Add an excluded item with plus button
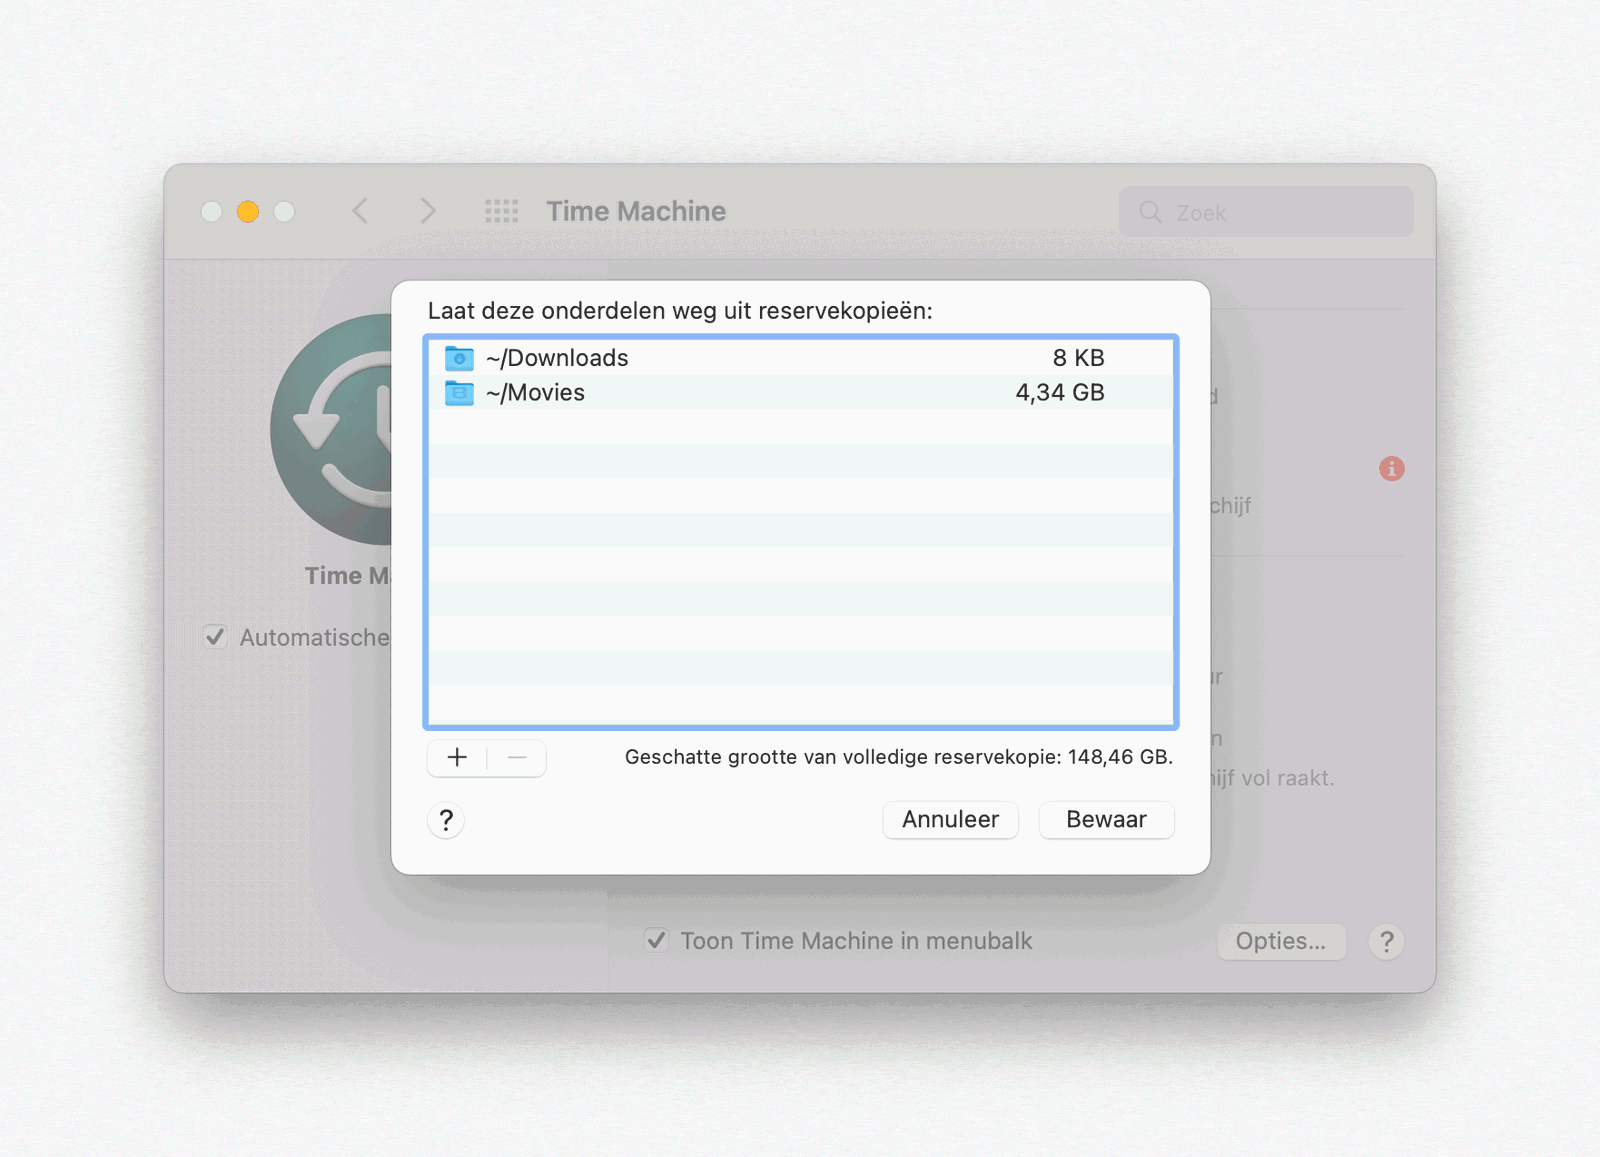 pyautogui.click(x=457, y=758)
